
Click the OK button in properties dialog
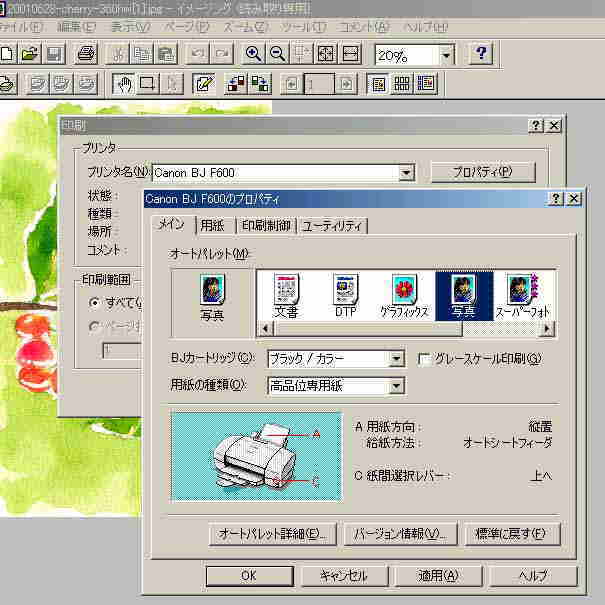point(248,575)
